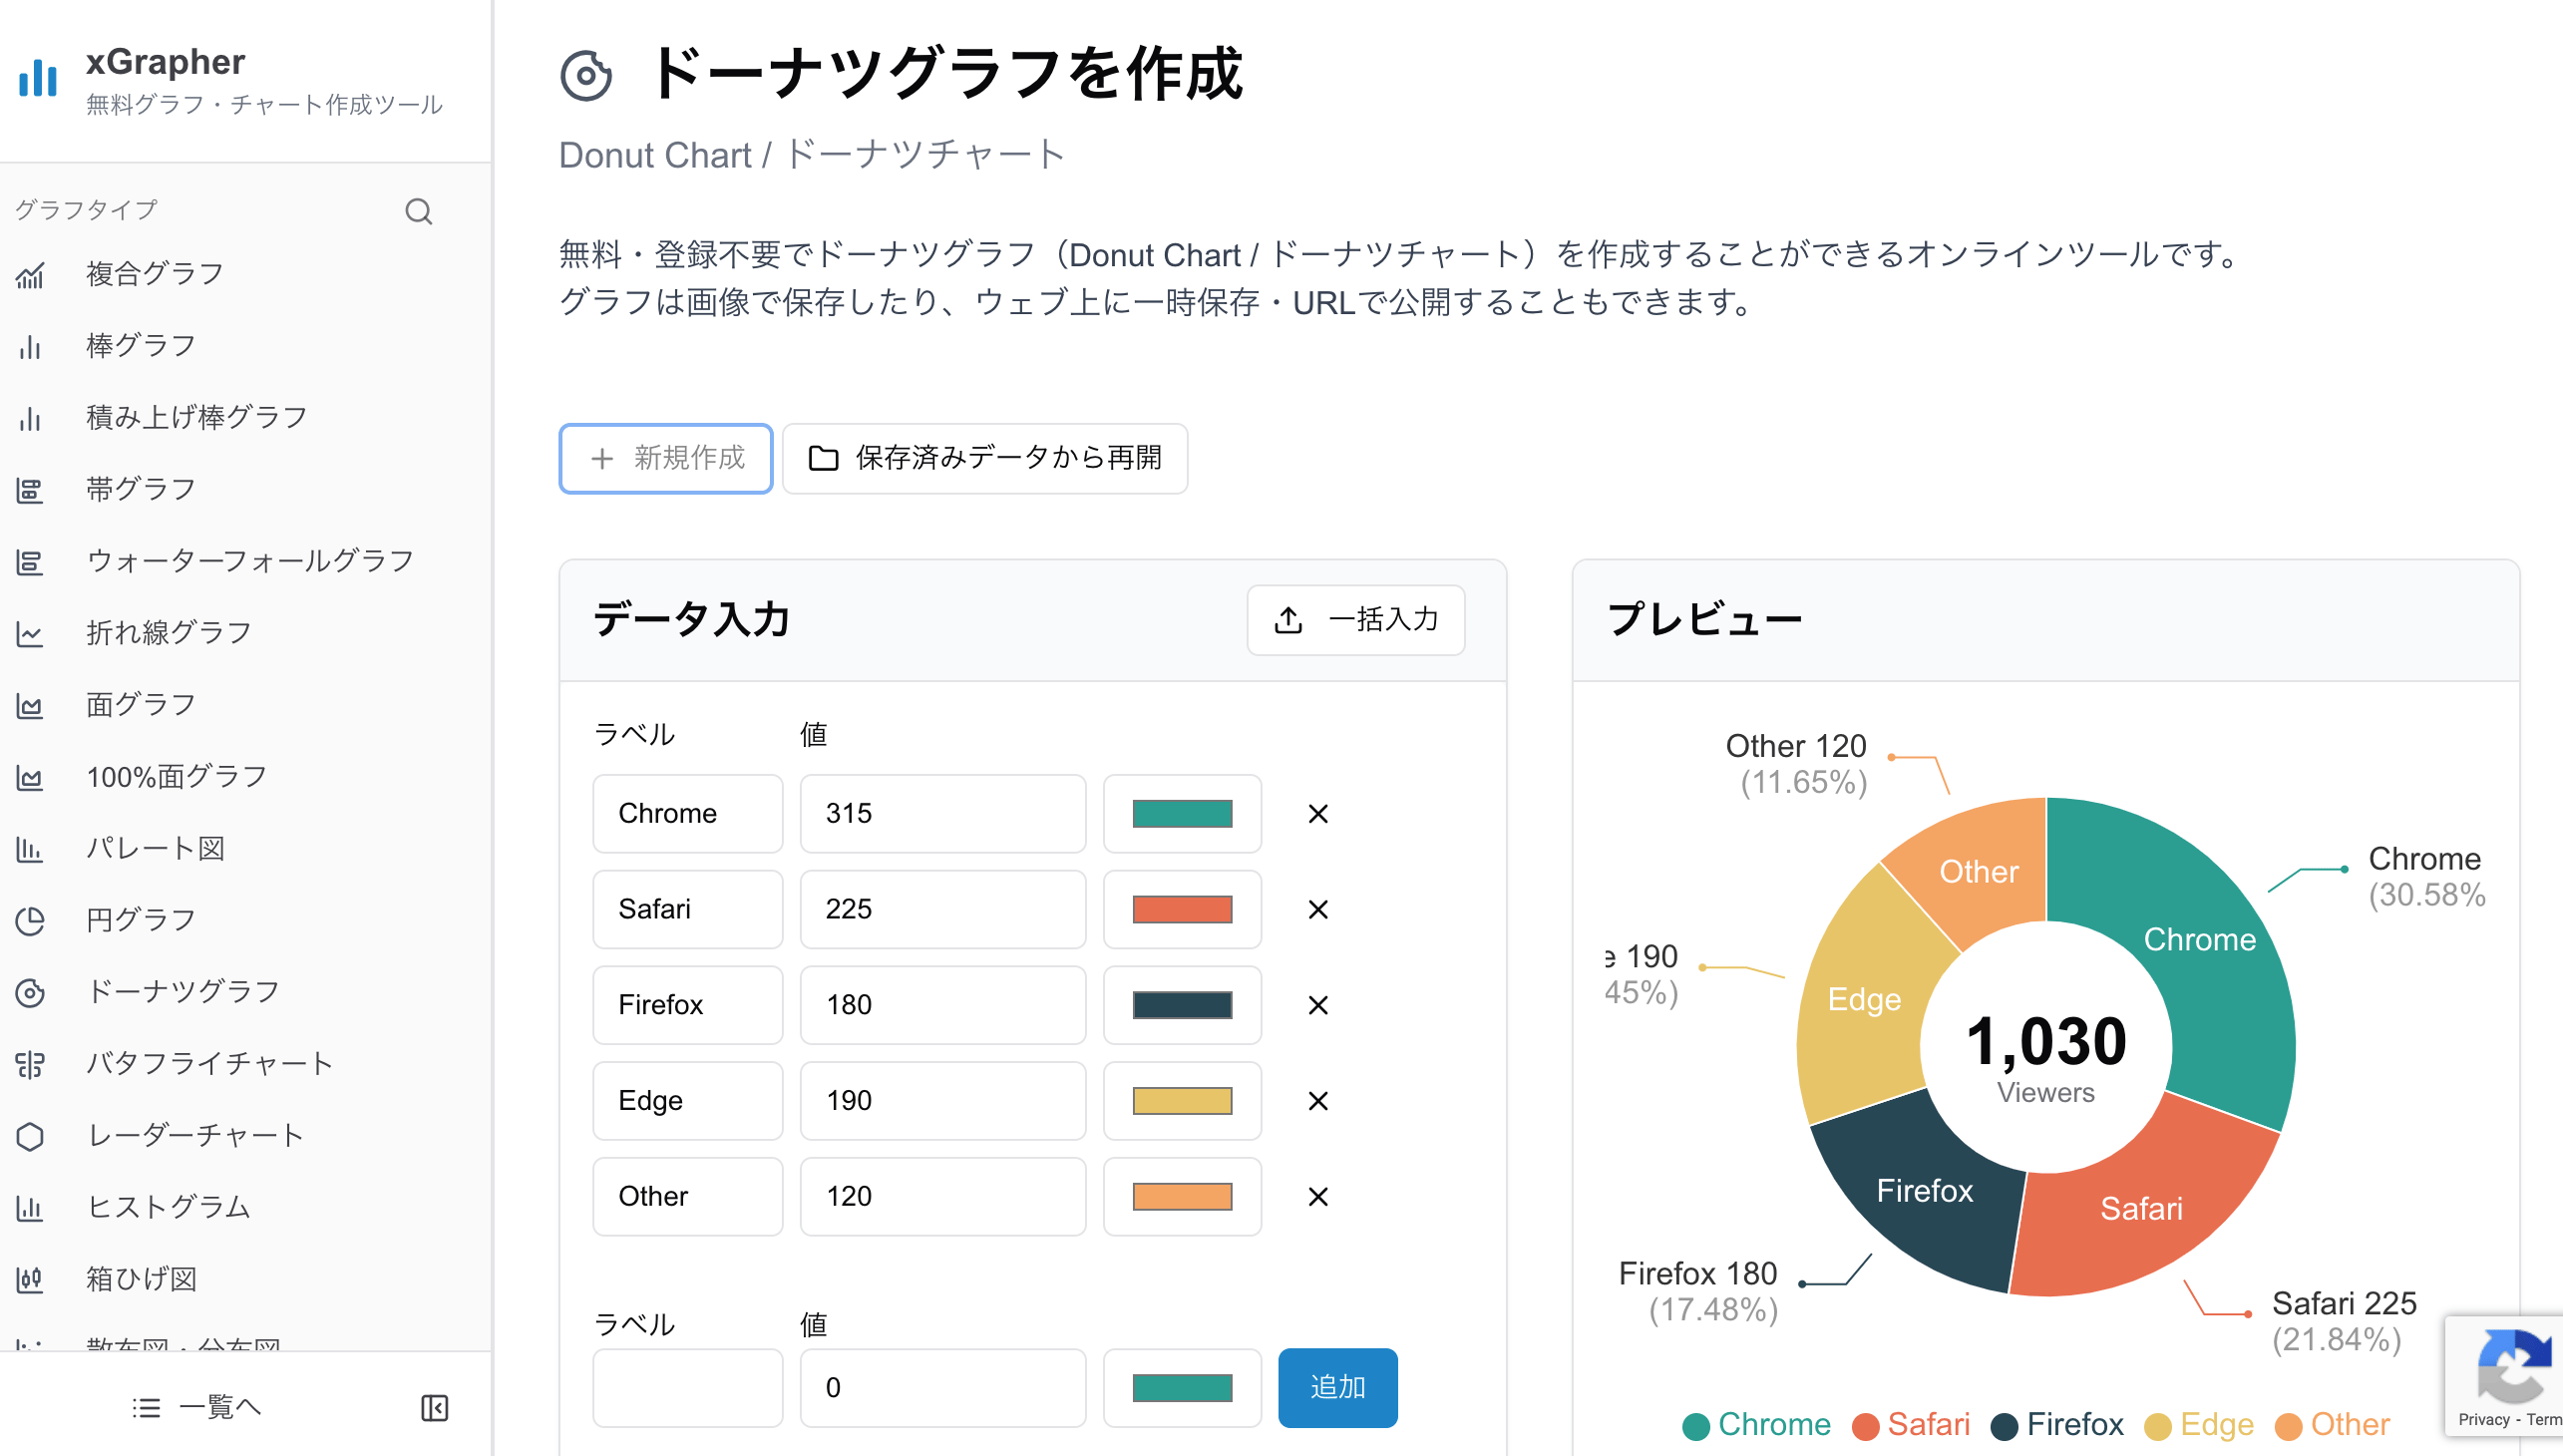Select the 箱ひげ図 box plot icon
The height and width of the screenshot is (1456, 2563).
tap(30, 1278)
